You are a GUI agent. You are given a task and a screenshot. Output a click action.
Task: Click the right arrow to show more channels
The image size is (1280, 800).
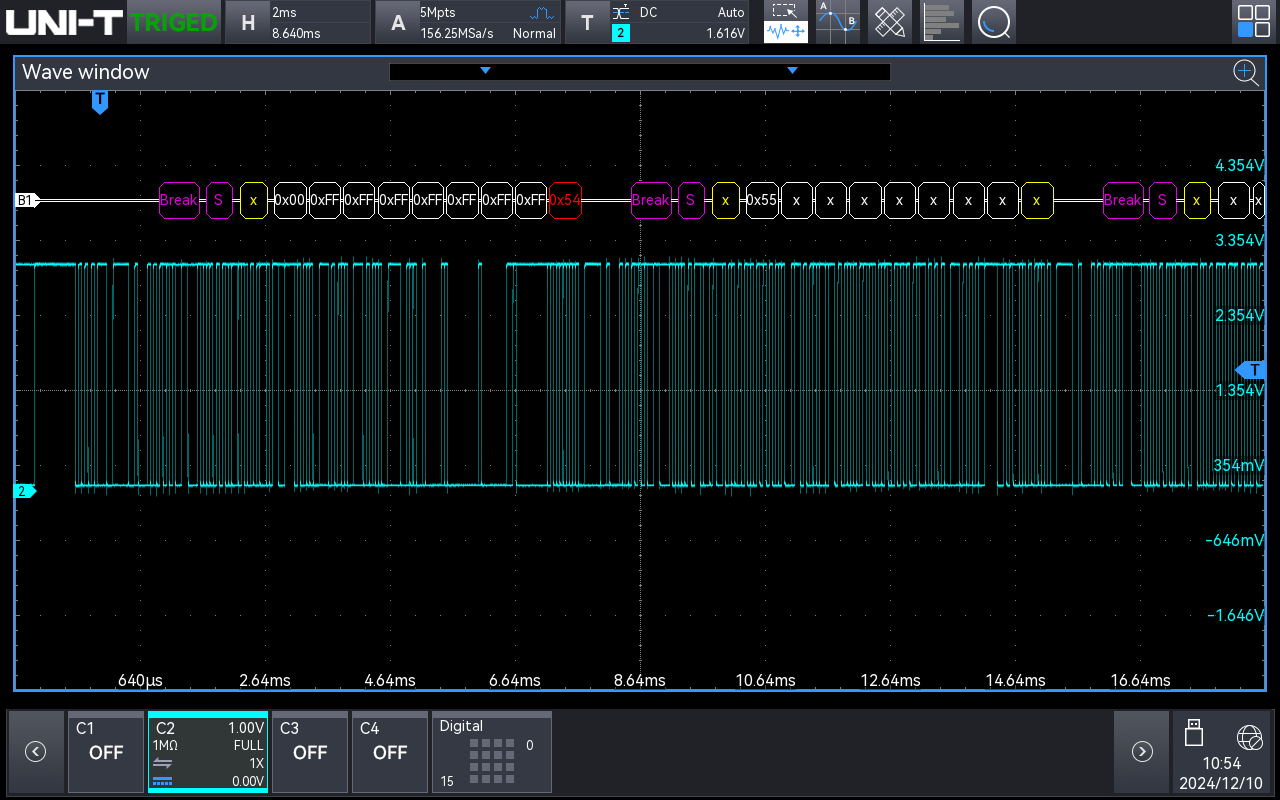(1141, 751)
